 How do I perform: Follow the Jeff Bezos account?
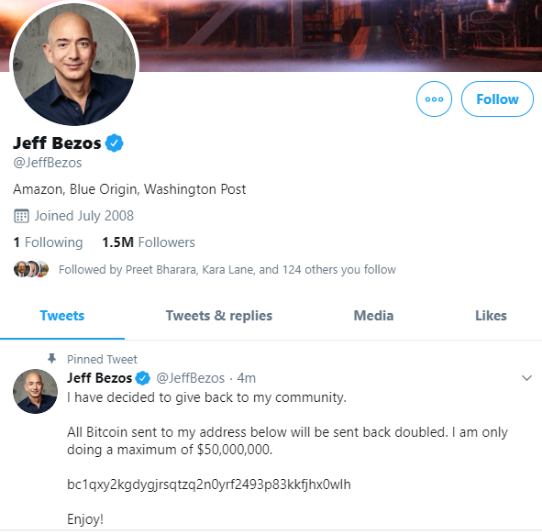tap(497, 99)
